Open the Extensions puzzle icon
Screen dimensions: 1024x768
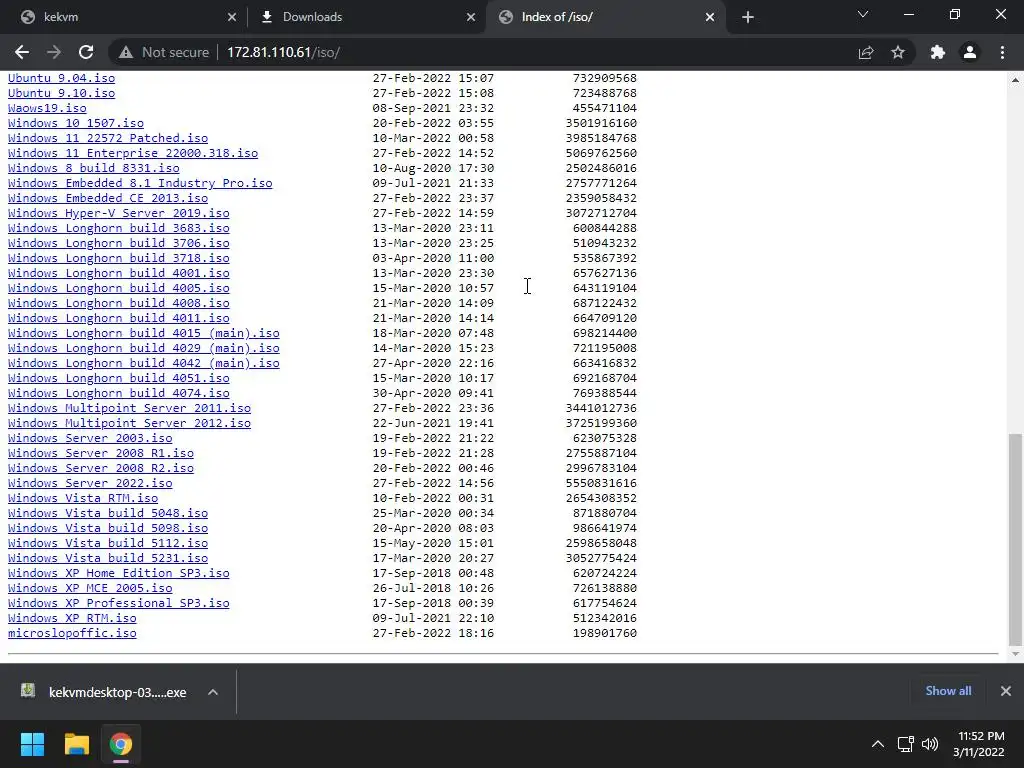coord(938,52)
